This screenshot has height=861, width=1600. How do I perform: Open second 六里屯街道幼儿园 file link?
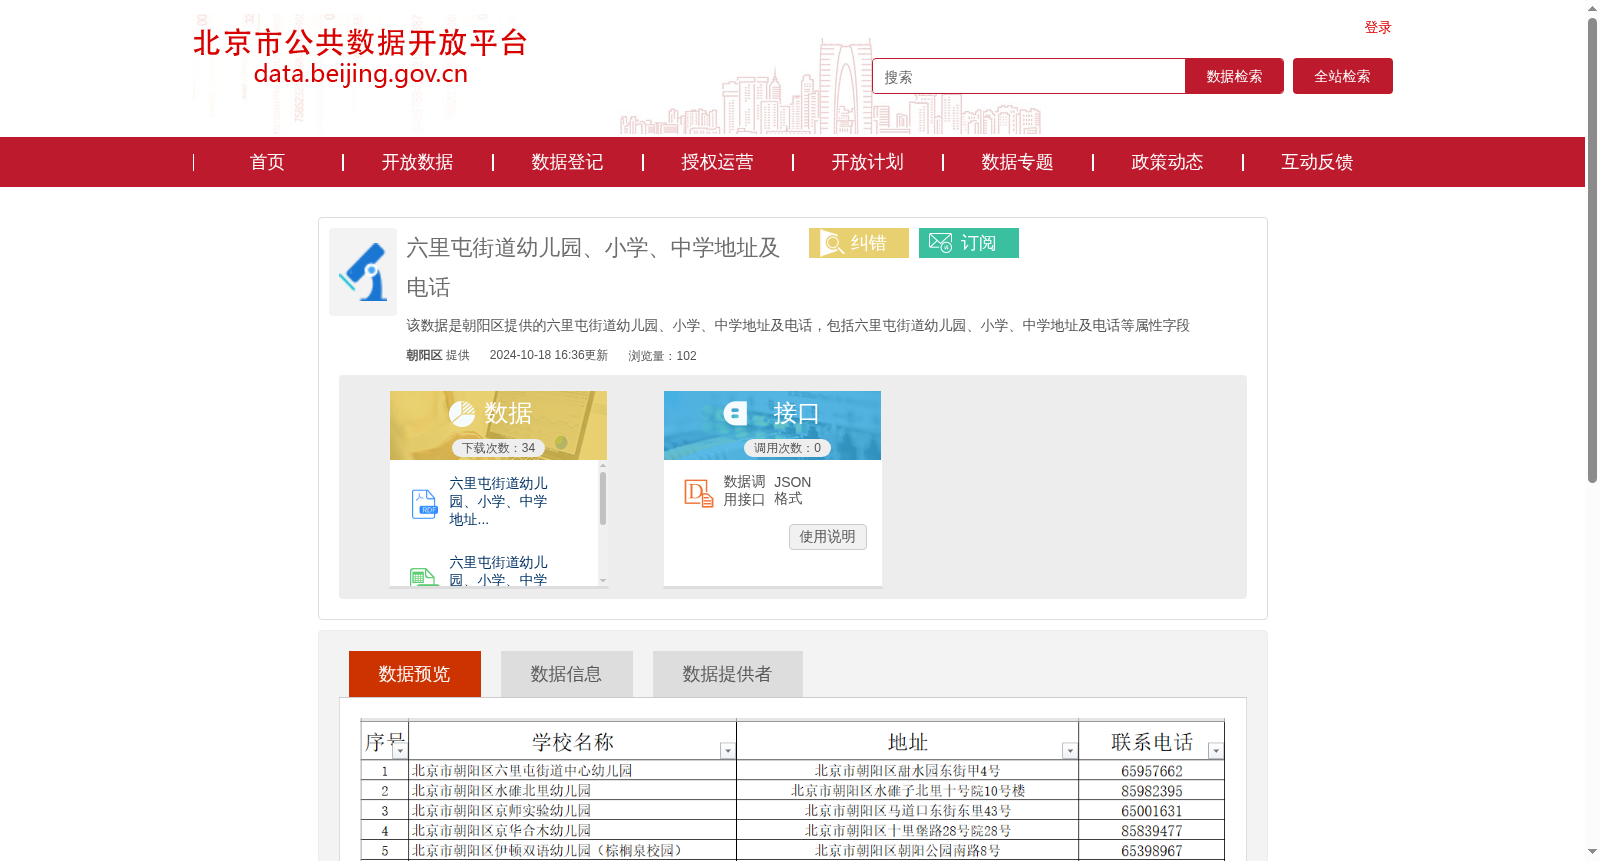[x=498, y=571]
